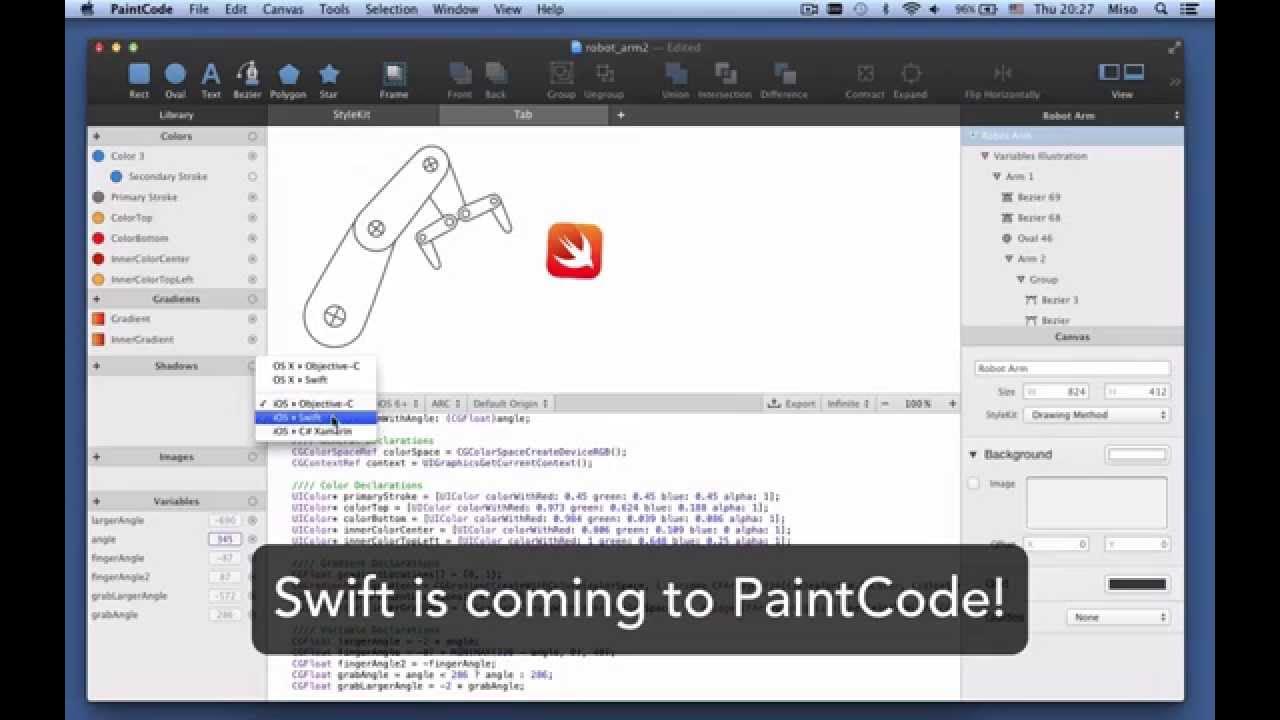Image resolution: width=1280 pixels, height=720 pixels.
Task: Add a new gradient with plus icon
Action: coord(97,299)
